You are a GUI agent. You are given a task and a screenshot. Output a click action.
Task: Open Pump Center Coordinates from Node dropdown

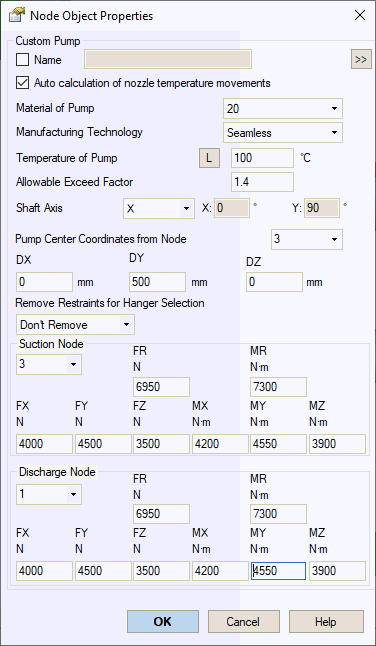(307, 239)
